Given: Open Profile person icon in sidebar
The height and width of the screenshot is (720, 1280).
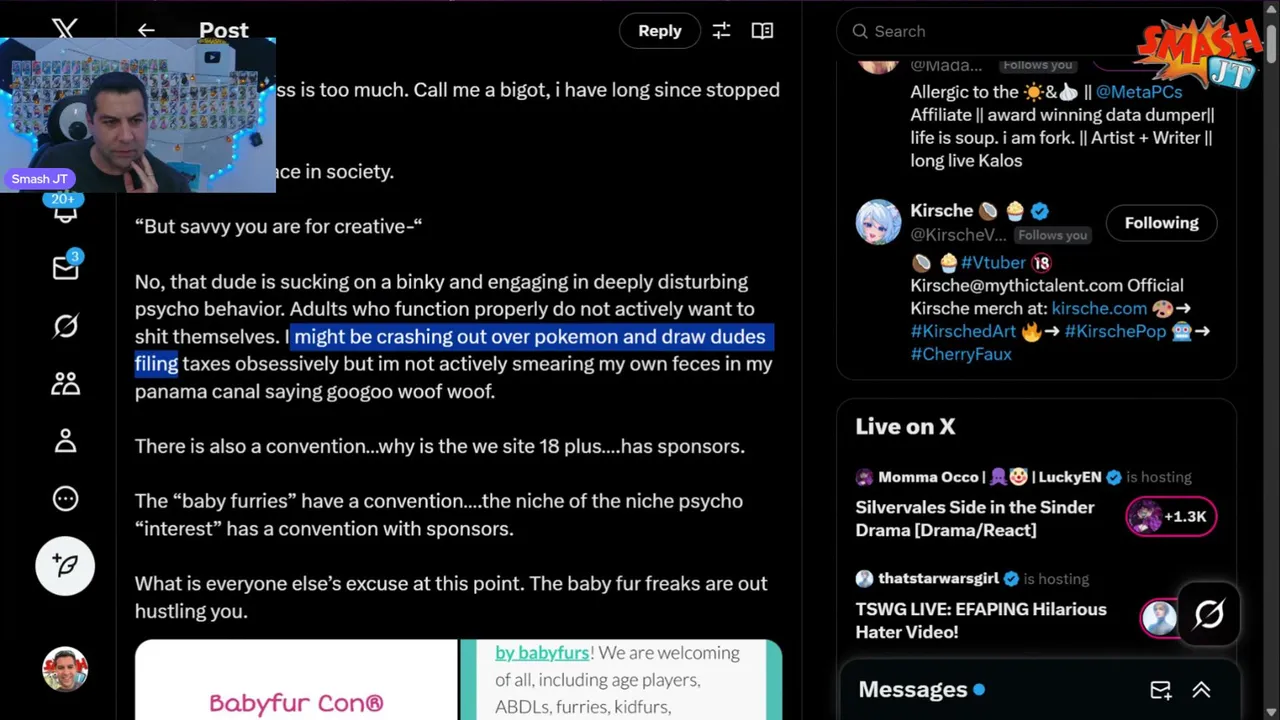Looking at the screenshot, I should coord(65,440).
